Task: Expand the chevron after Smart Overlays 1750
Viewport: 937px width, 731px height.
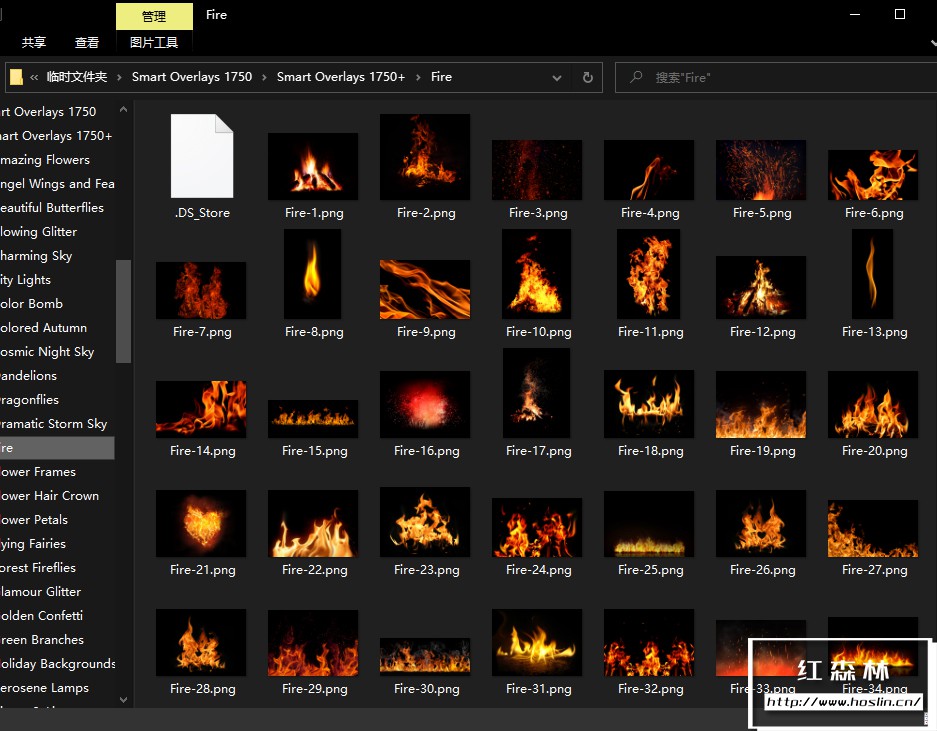Action: click(265, 77)
